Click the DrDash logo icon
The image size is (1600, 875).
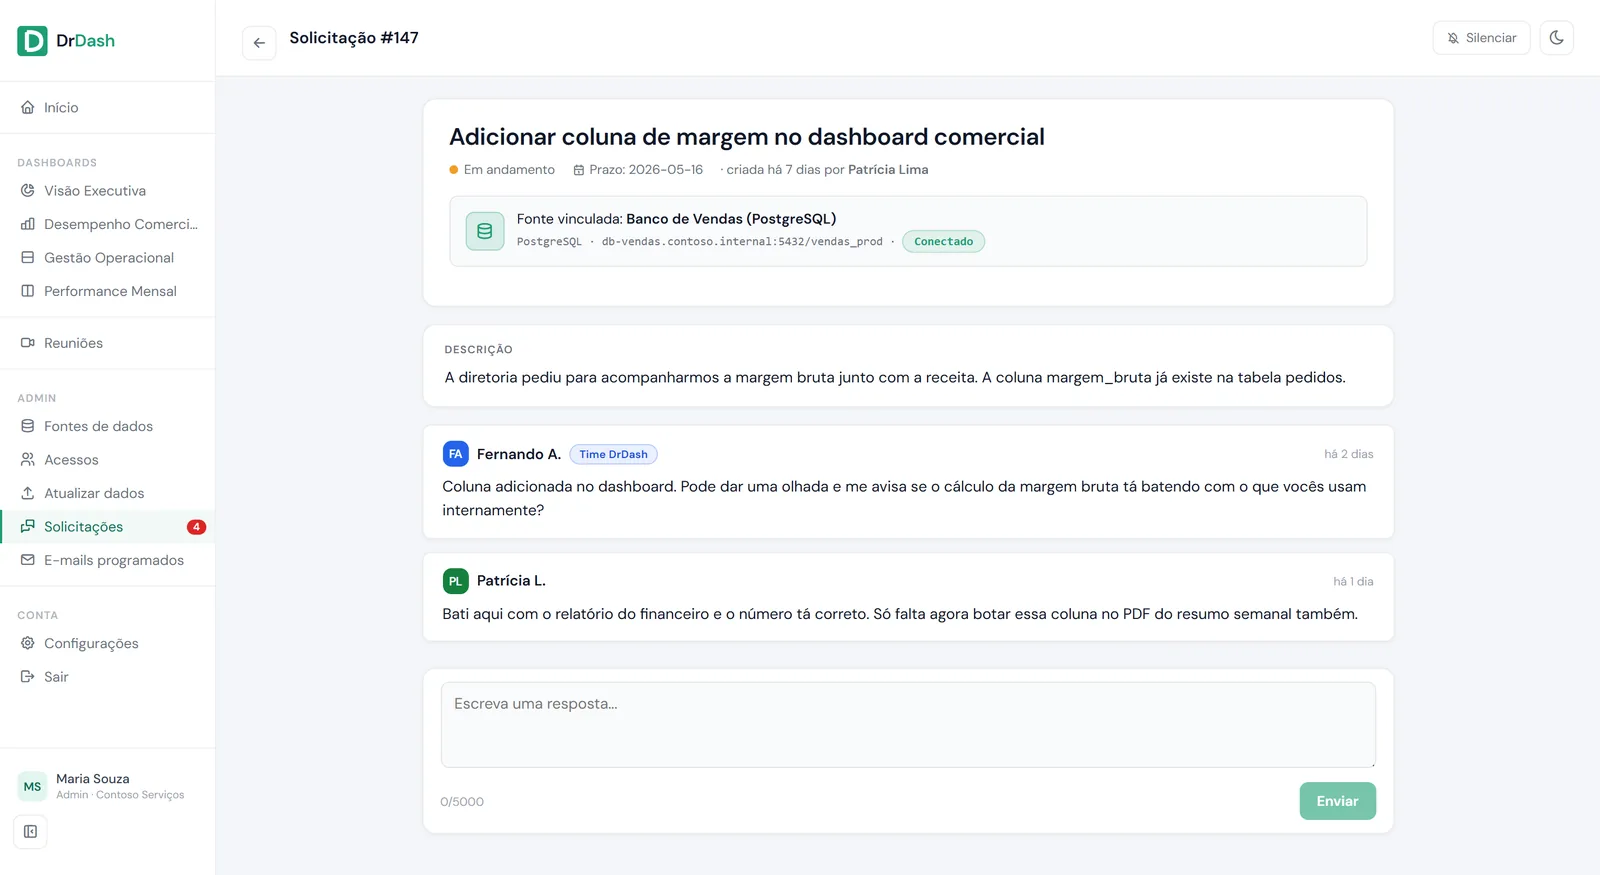[x=32, y=41]
